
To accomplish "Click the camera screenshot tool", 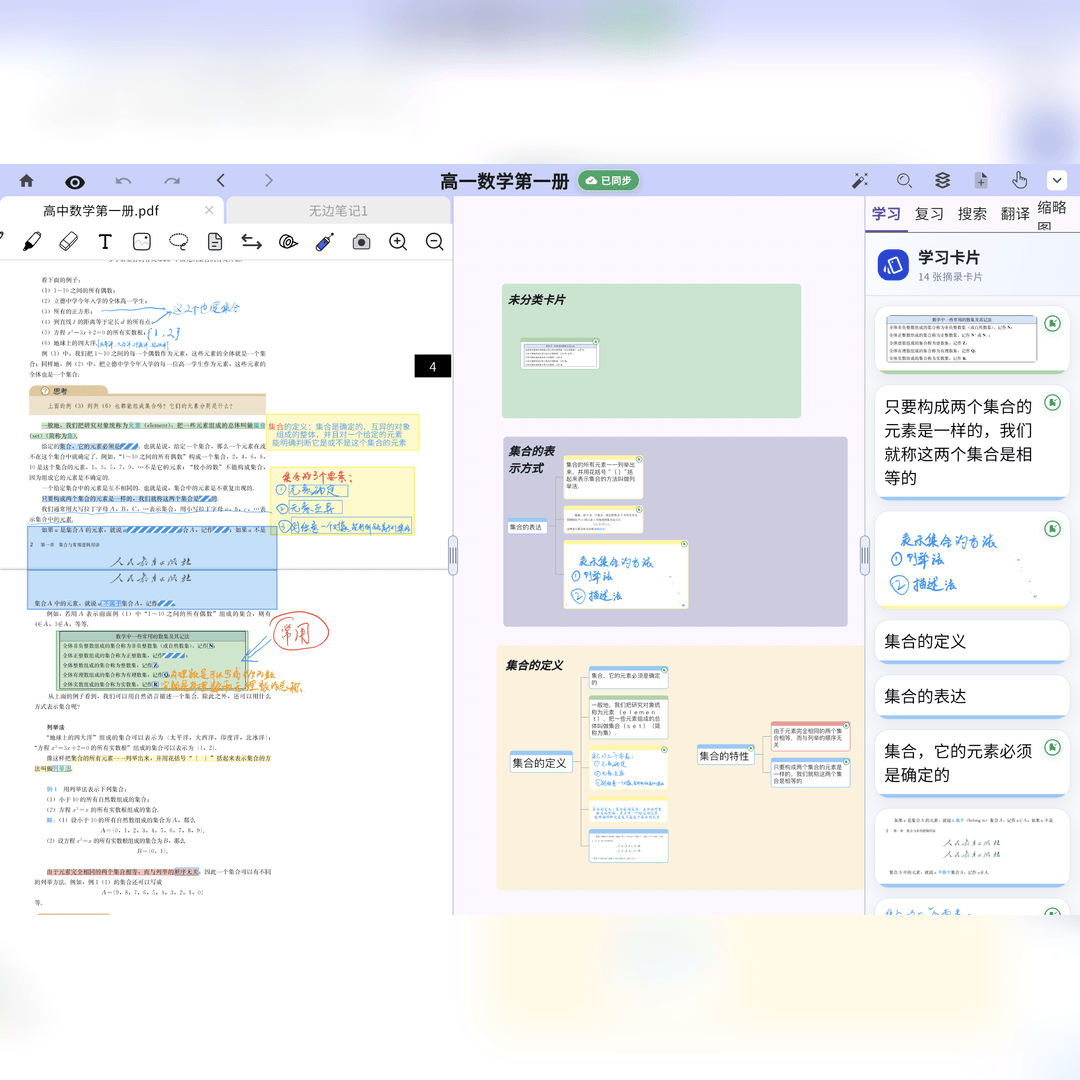I will tap(361, 242).
